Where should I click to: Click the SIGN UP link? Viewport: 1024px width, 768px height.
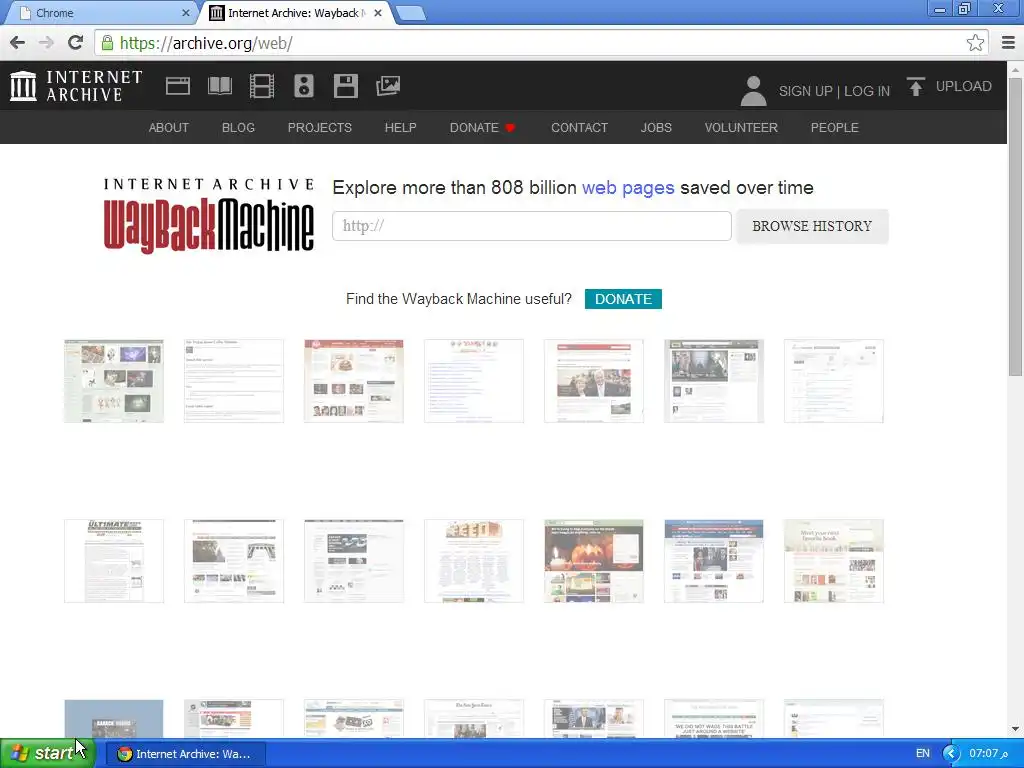tap(805, 91)
